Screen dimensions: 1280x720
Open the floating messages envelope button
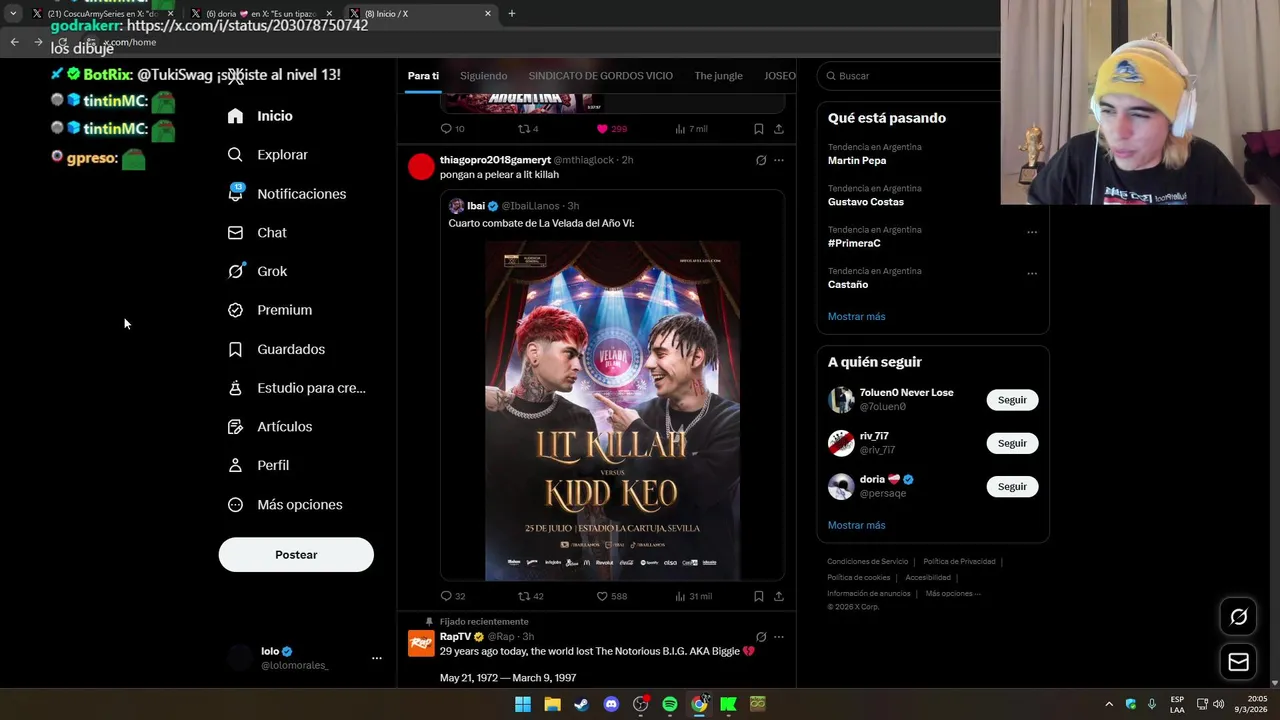(x=1238, y=662)
